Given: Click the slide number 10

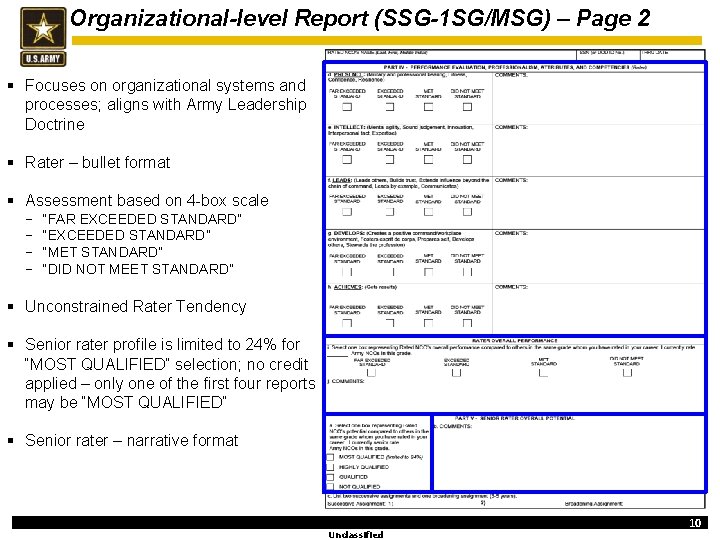Looking at the screenshot, I should pos(695,523).
